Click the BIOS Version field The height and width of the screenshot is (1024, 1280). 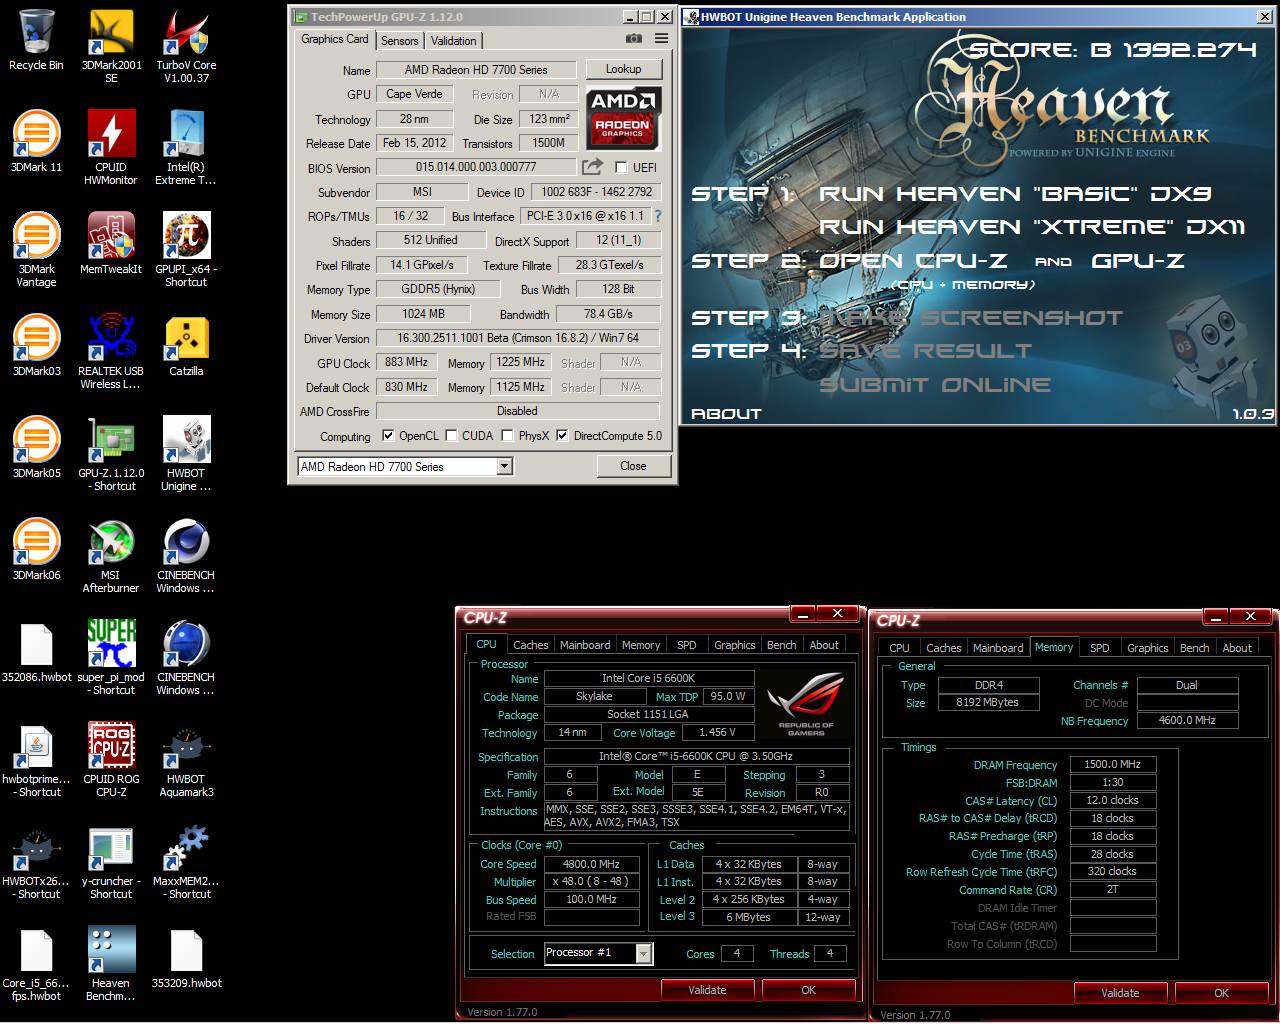coord(476,167)
